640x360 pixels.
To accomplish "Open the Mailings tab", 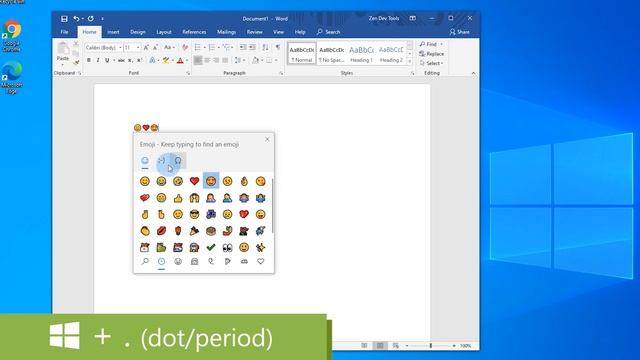I will 226,32.
